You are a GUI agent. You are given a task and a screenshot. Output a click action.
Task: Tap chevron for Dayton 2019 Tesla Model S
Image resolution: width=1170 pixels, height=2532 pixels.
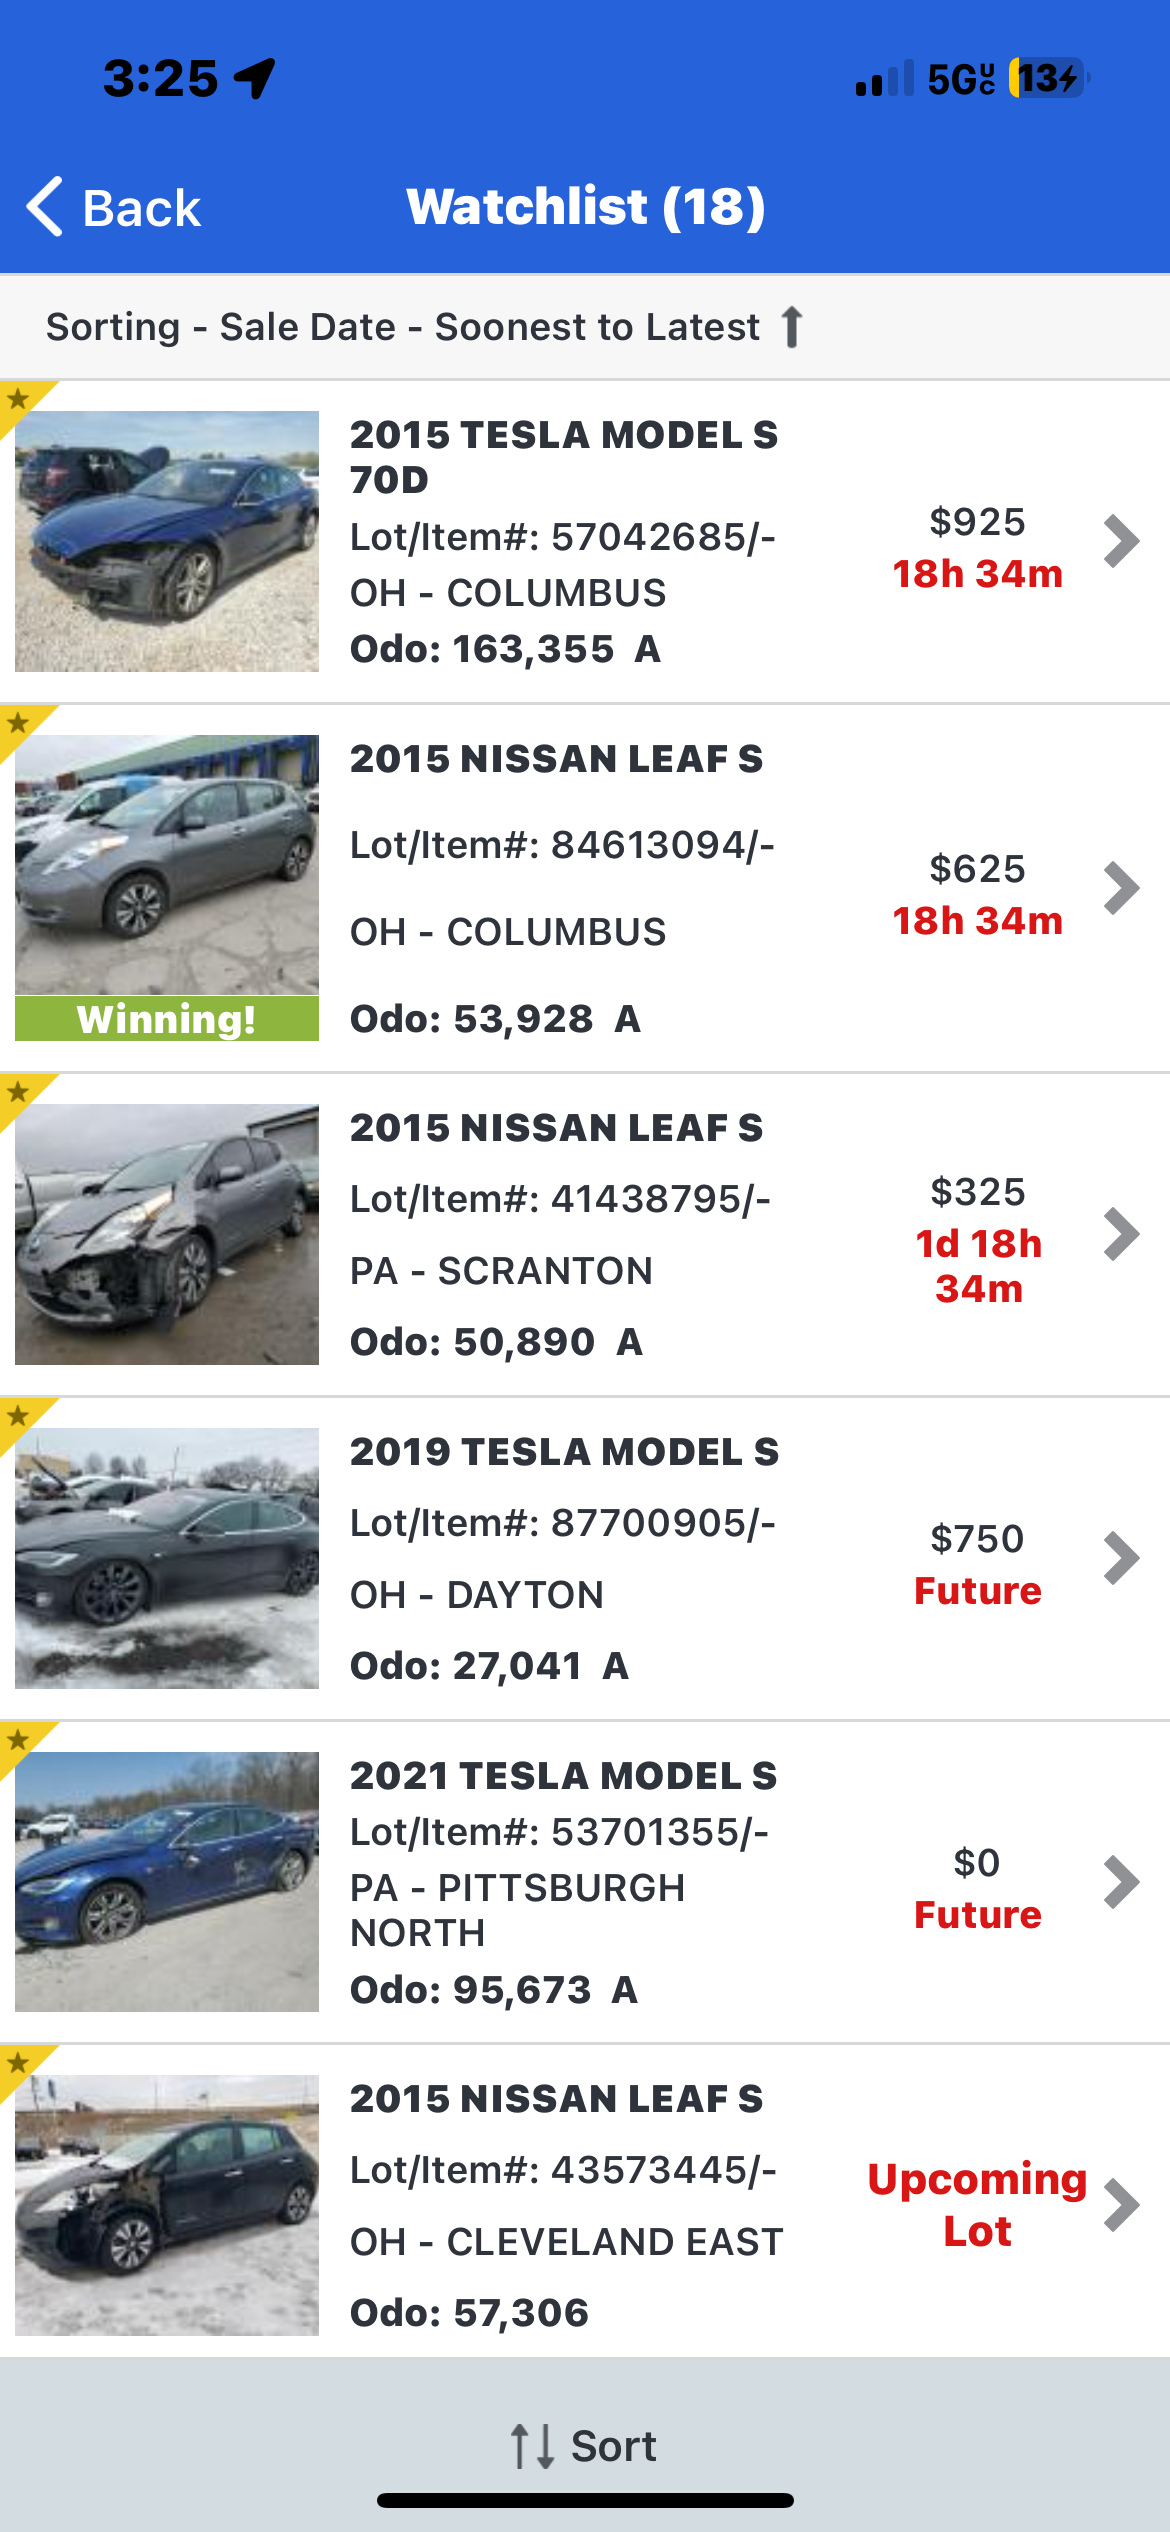[1121, 1558]
